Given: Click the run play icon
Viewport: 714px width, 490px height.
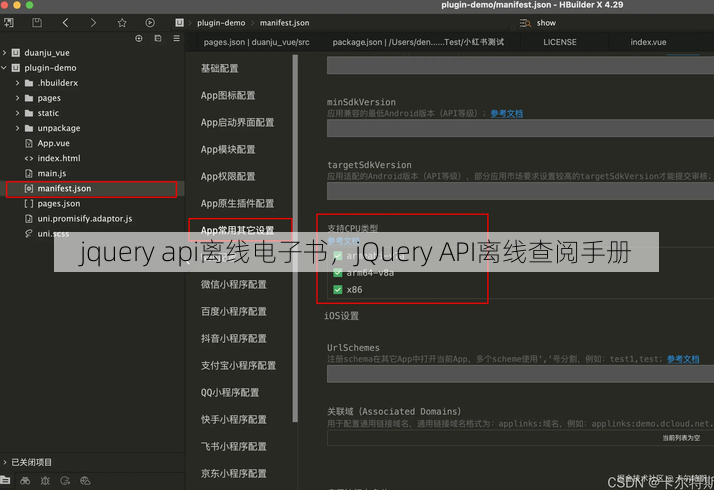Looking at the screenshot, I should pos(150,23).
